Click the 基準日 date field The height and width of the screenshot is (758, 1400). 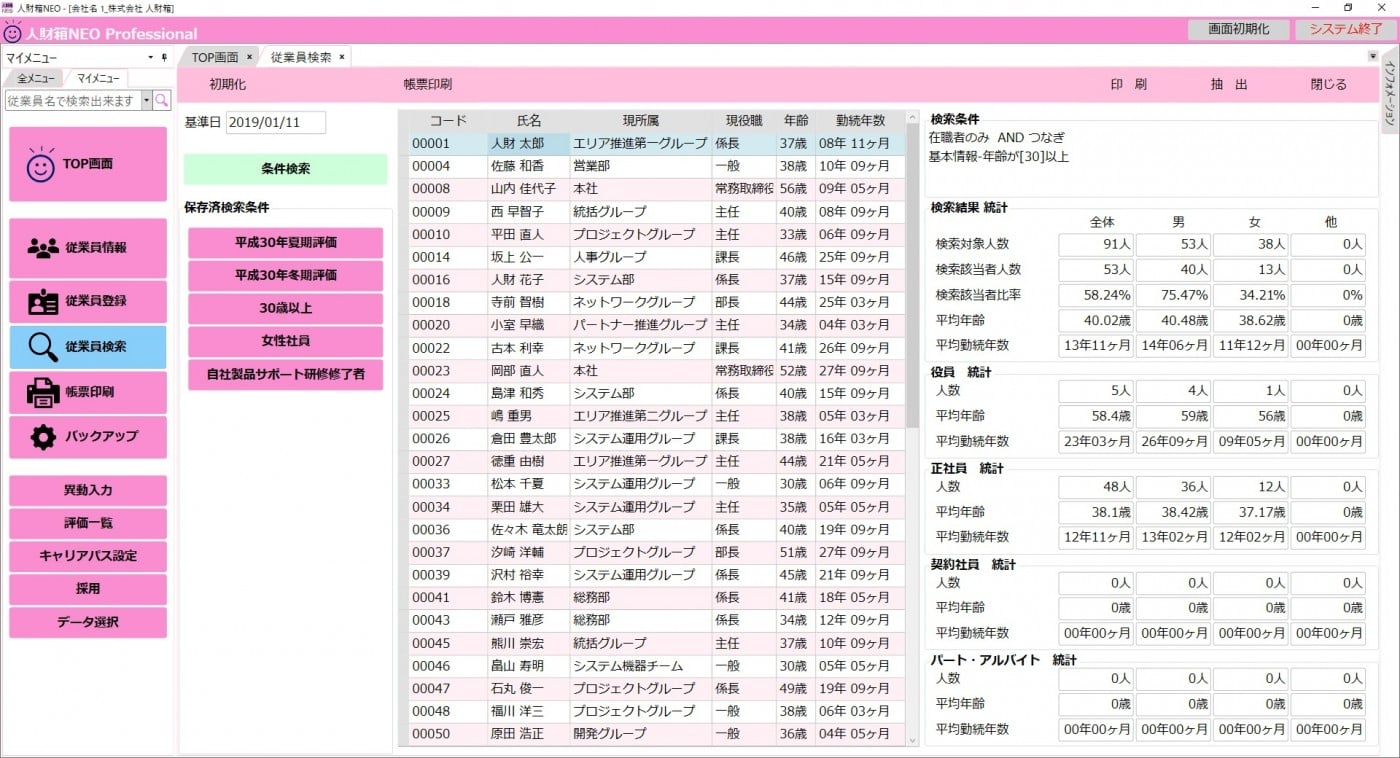click(276, 122)
